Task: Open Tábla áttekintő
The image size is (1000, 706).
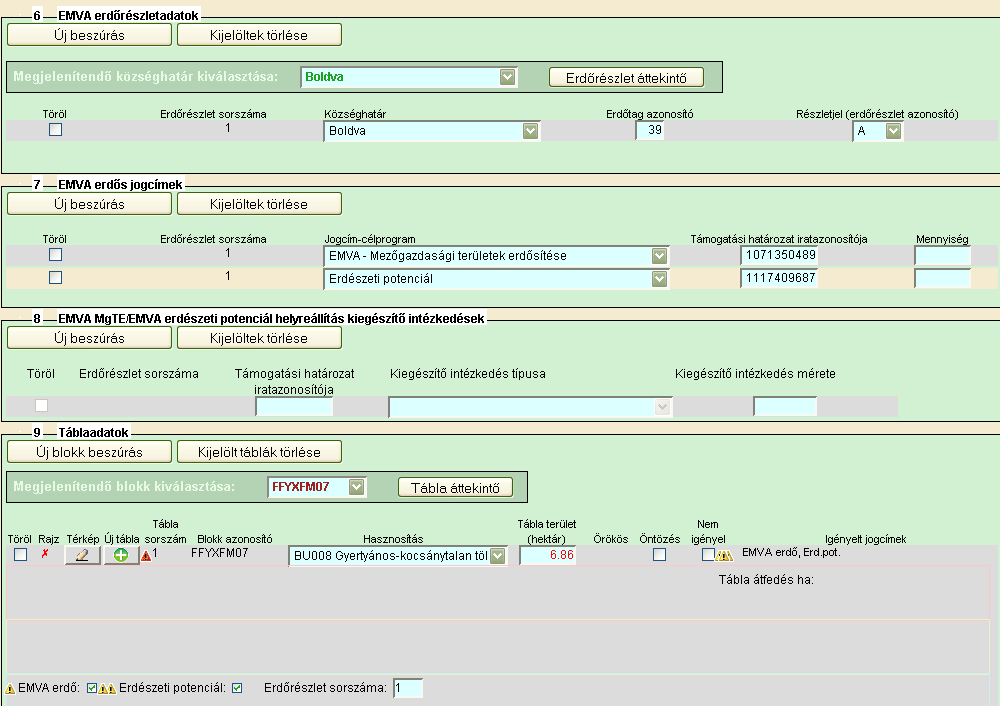Action: pyautogui.click(x=455, y=488)
